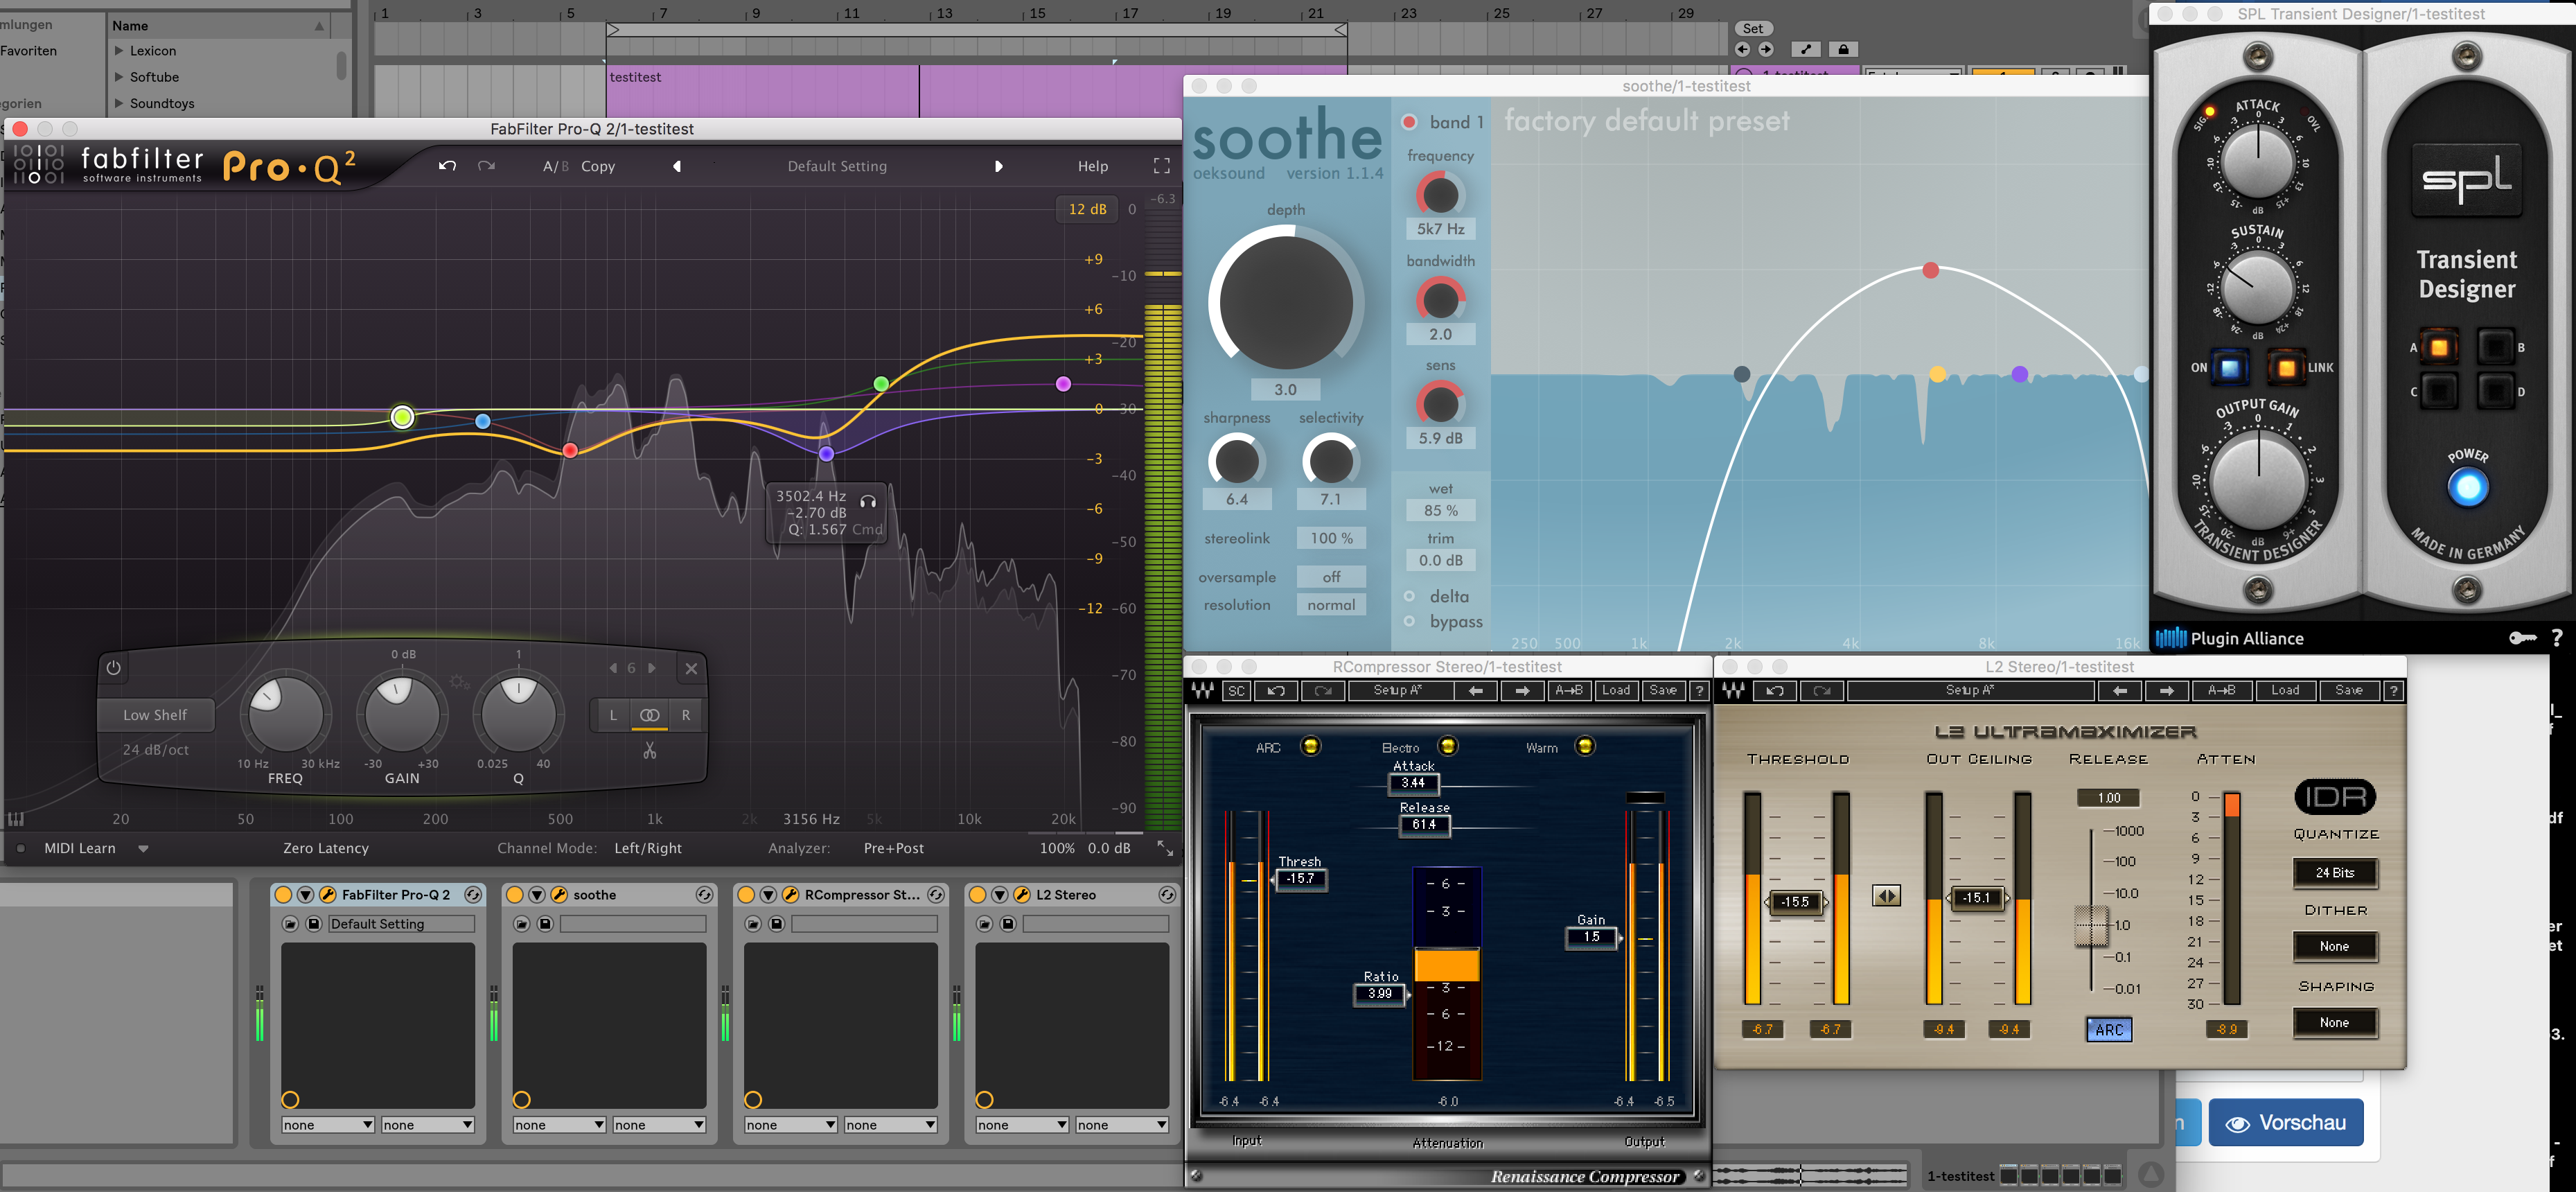
Task: Click the L2 Save button
Action: coord(2348,690)
